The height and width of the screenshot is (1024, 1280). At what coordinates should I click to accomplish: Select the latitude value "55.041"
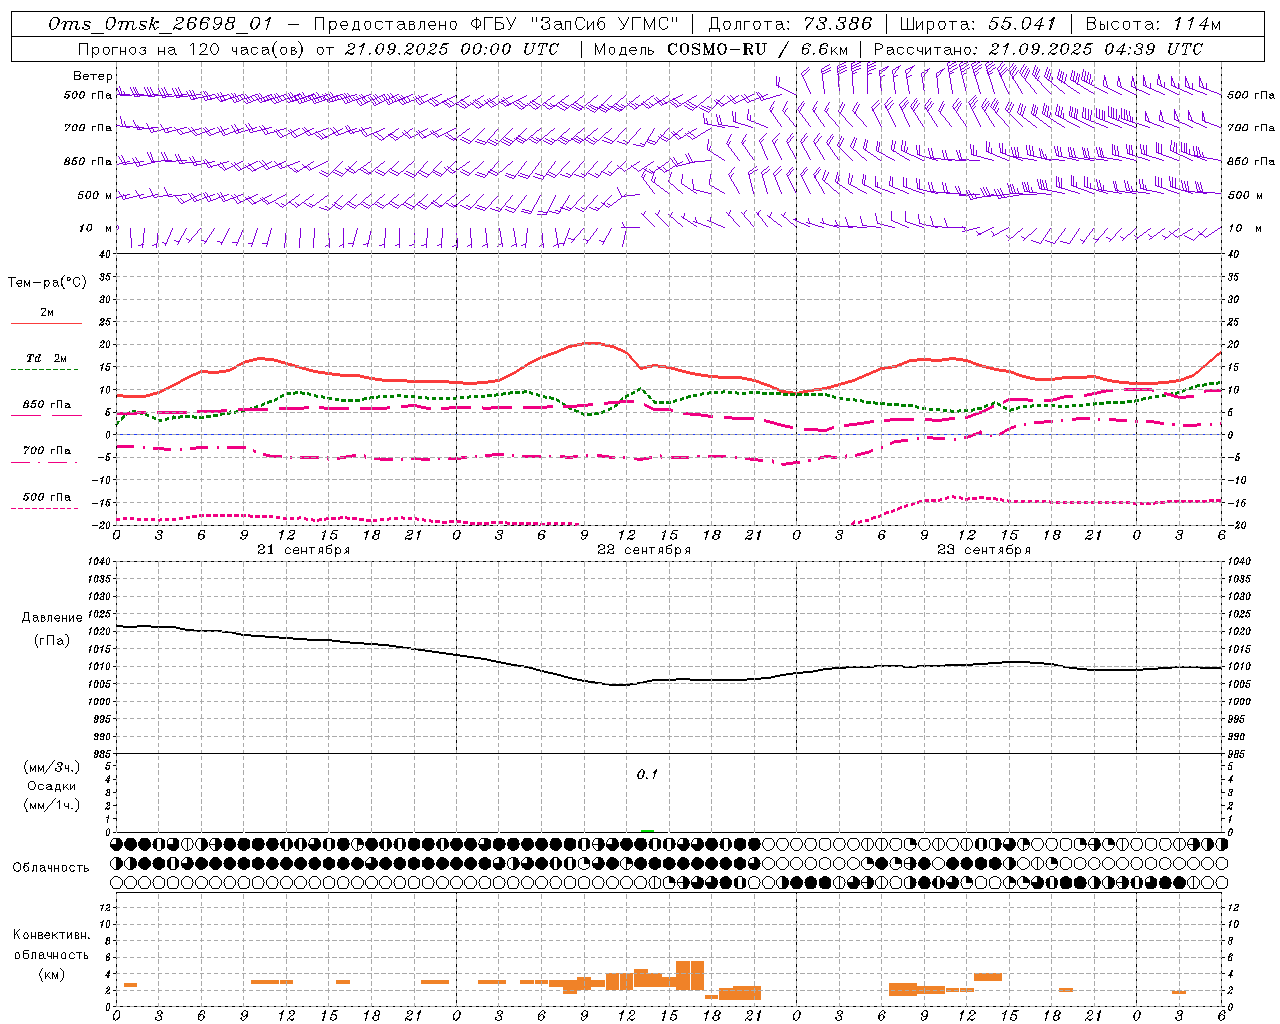[1021, 24]
